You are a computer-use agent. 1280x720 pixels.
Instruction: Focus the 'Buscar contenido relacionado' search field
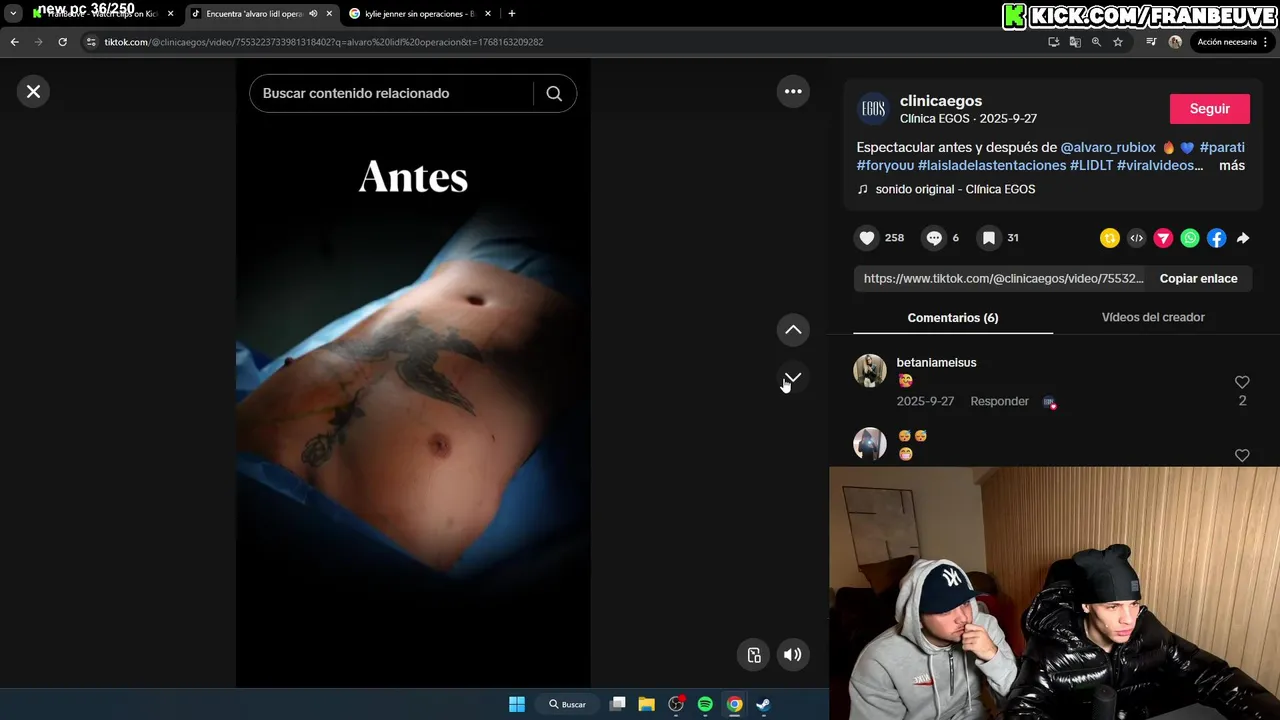[392, 93]
